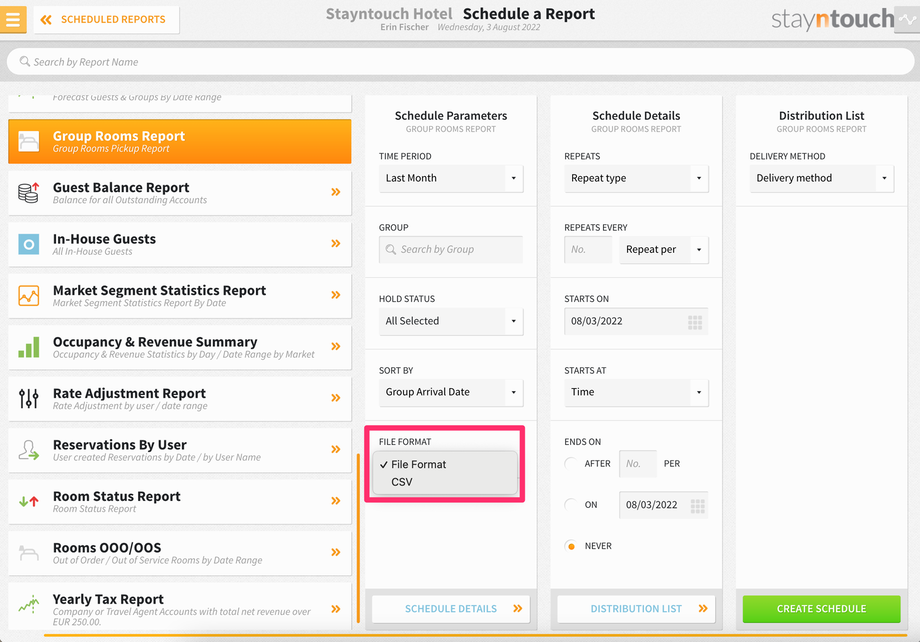Open Guest Balance Report via chevron arrows
Screen dimensions: 920x642
[336, 192]
